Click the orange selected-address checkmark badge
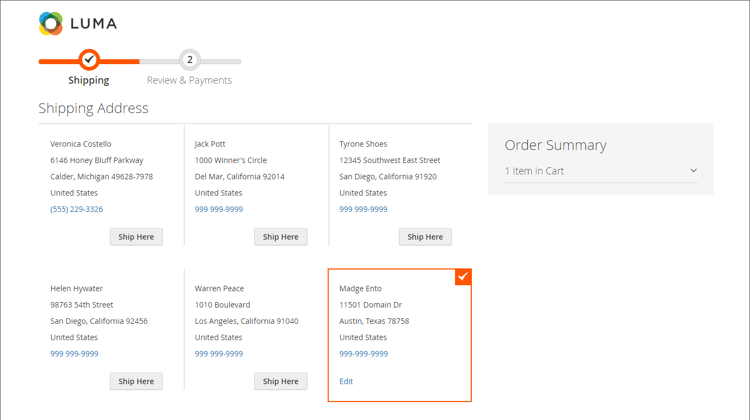The image size is (750, 420). (463, 277)
